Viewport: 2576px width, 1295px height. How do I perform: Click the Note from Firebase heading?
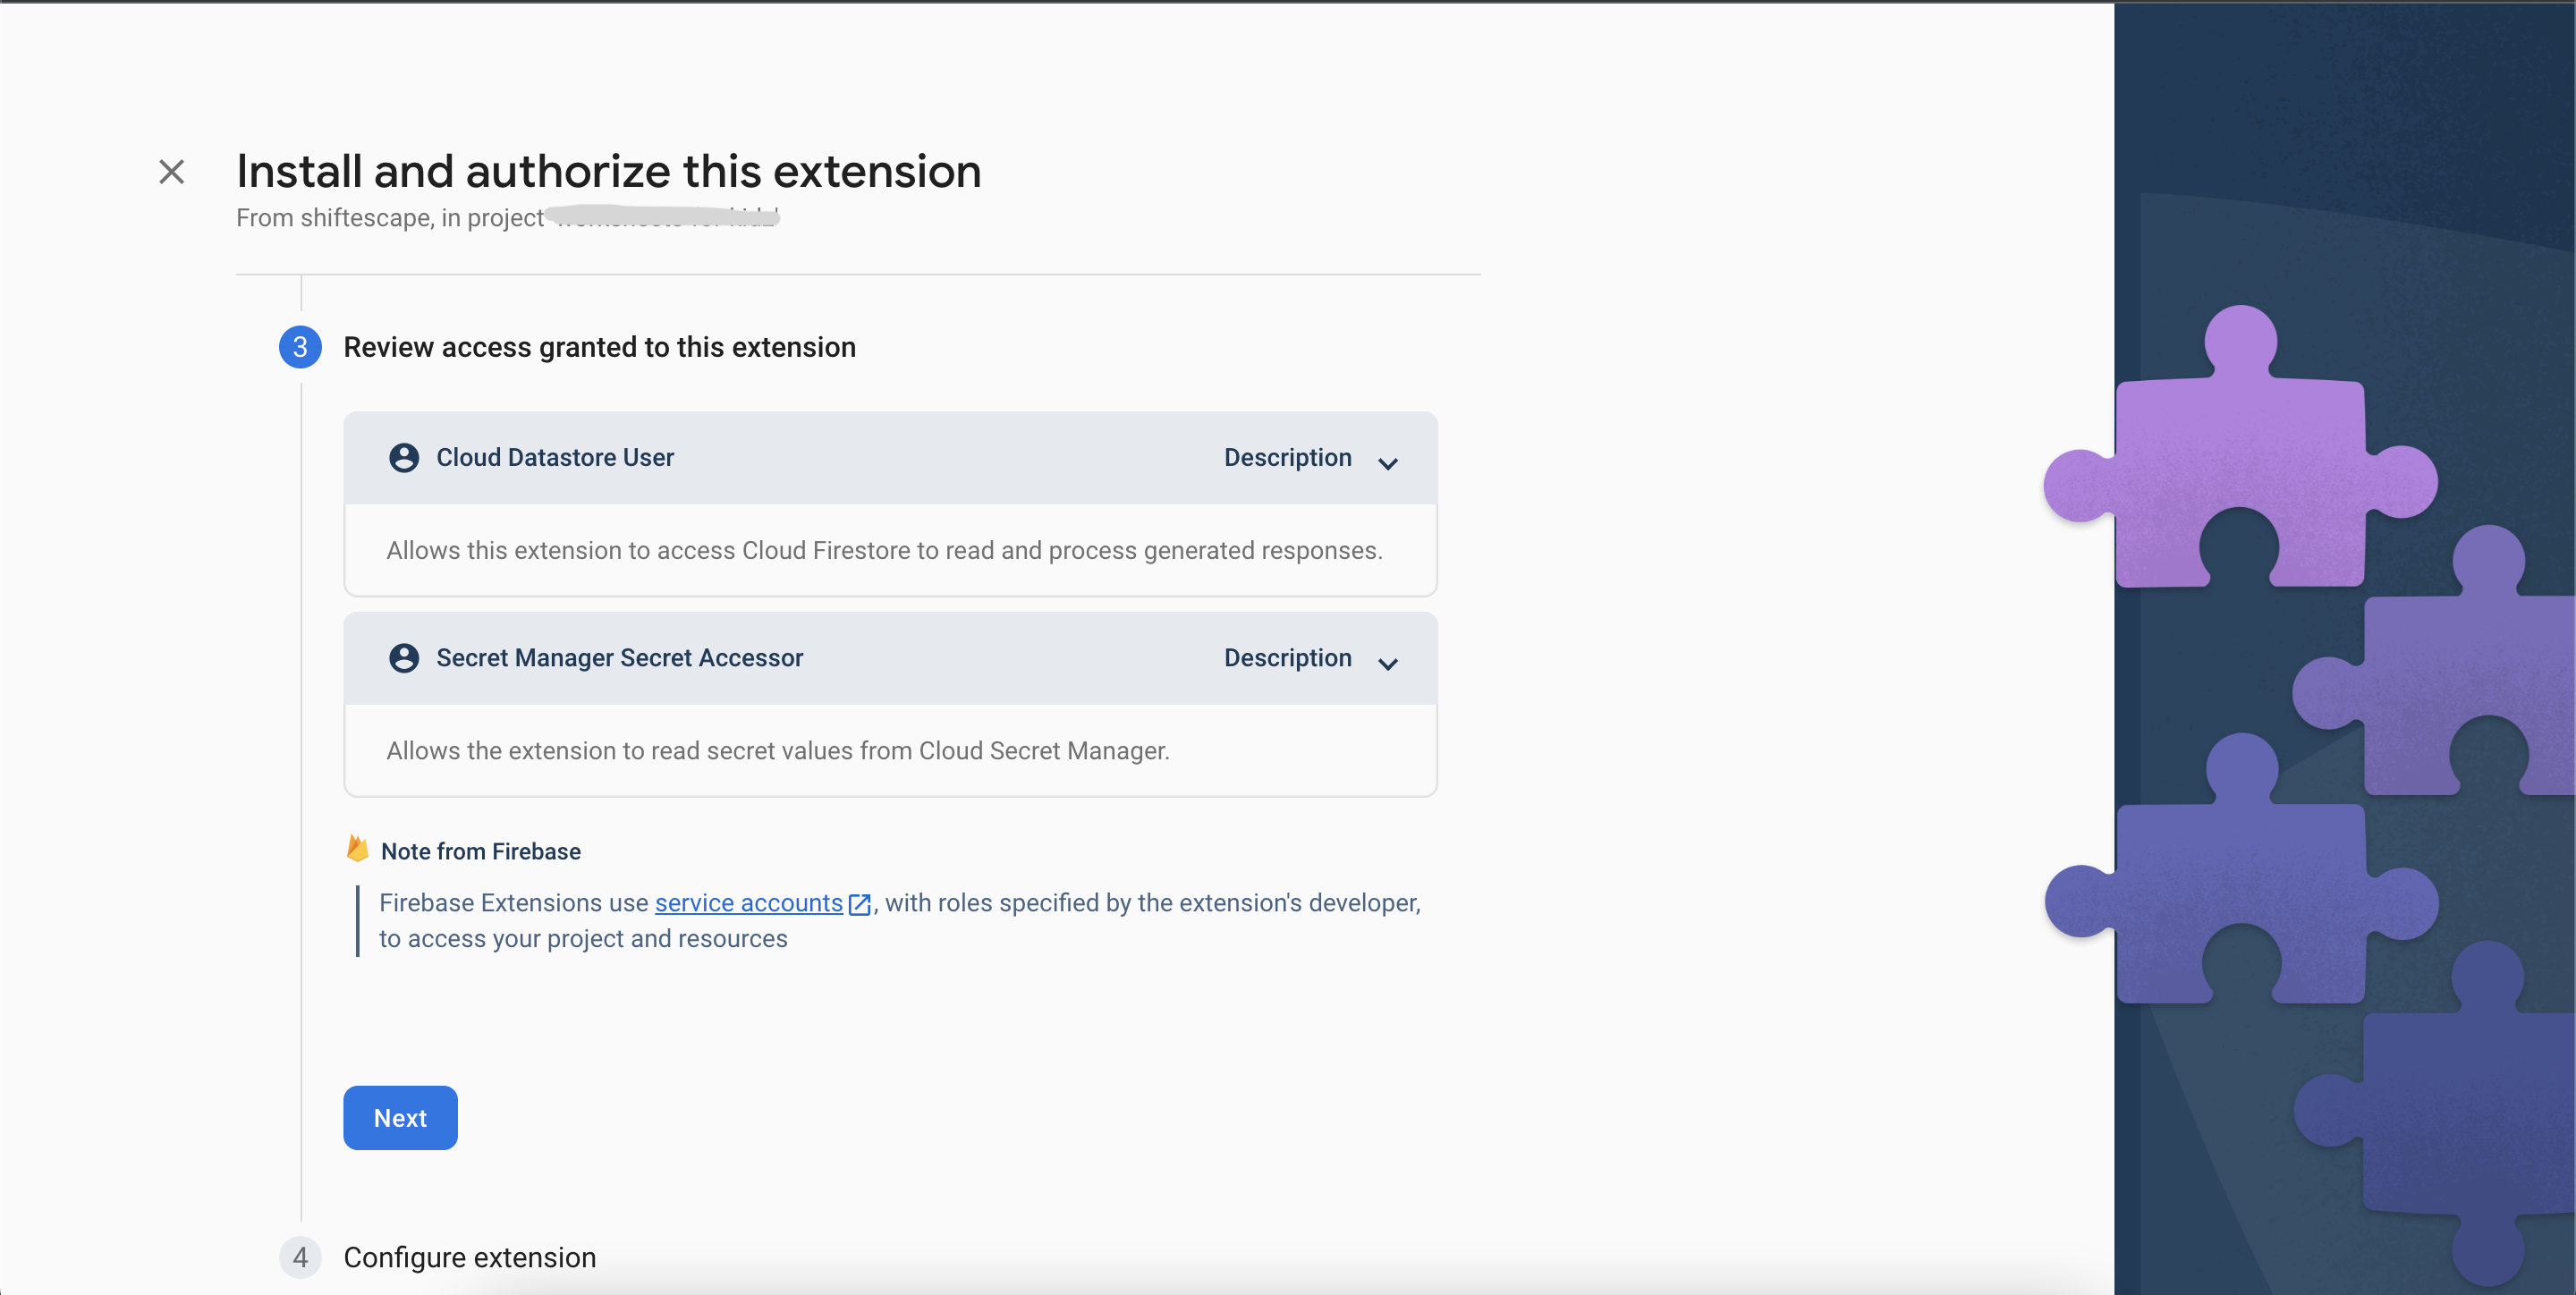tap(481, 851)
